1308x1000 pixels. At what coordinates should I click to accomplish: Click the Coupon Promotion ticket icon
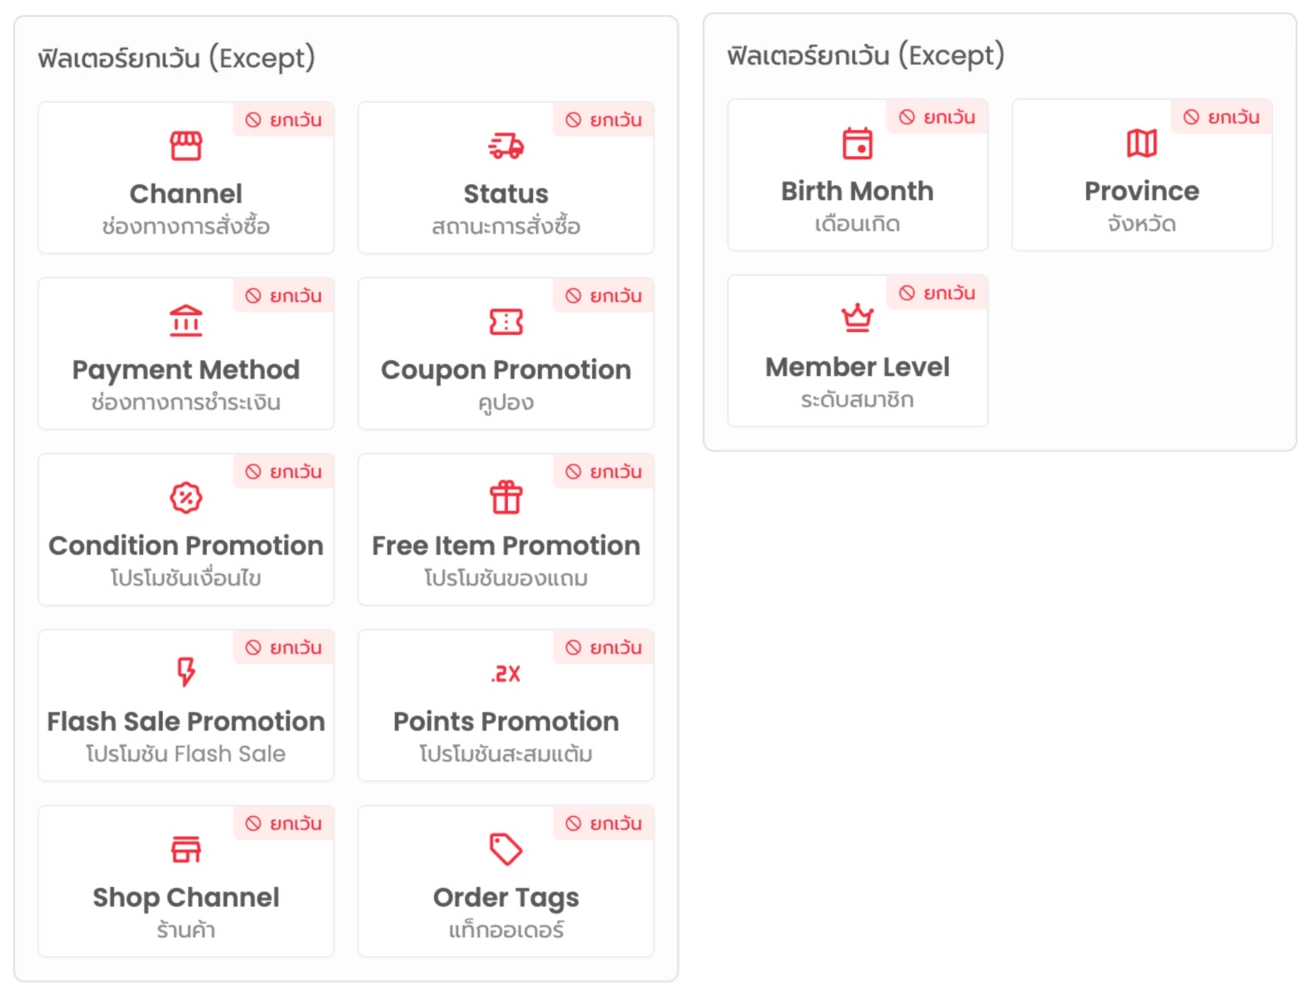(506, 322)
